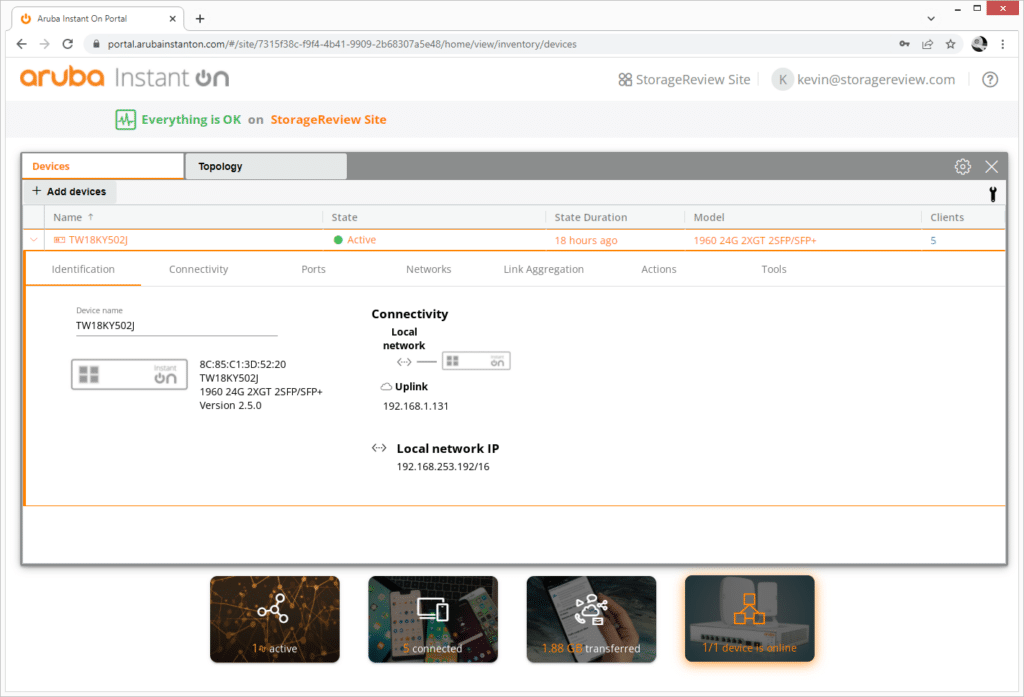Select the Actions tab
This screenshot has height=697, width=1024.
pos(659,269)
